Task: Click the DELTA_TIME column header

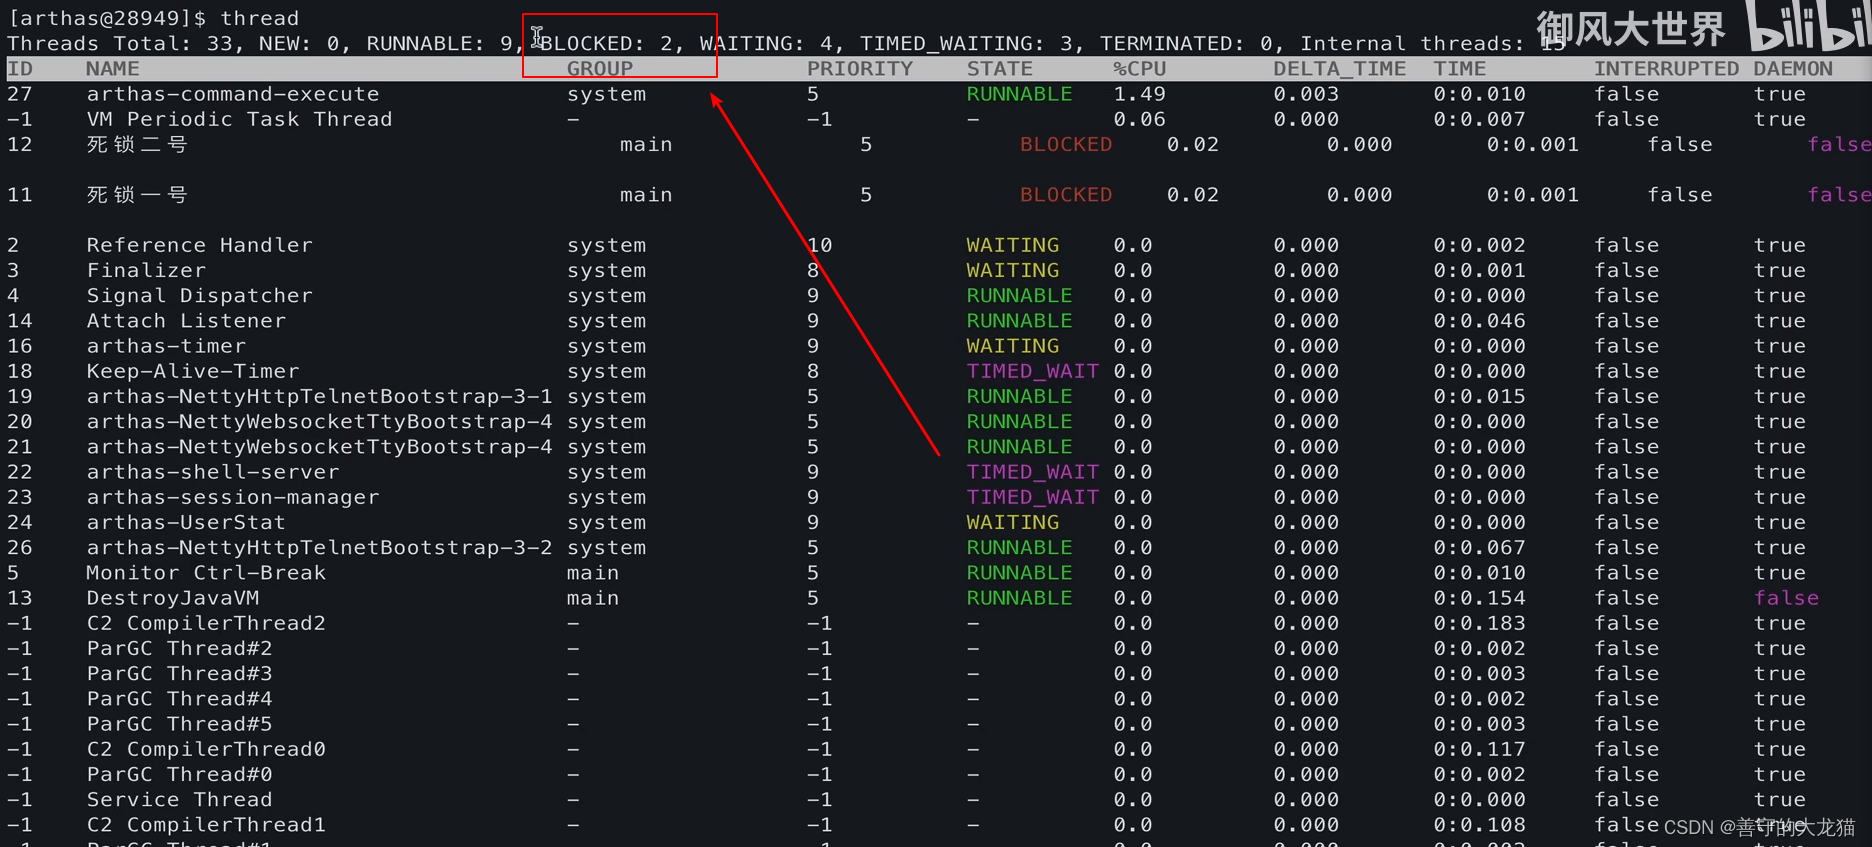Action: pos(1340,68)
